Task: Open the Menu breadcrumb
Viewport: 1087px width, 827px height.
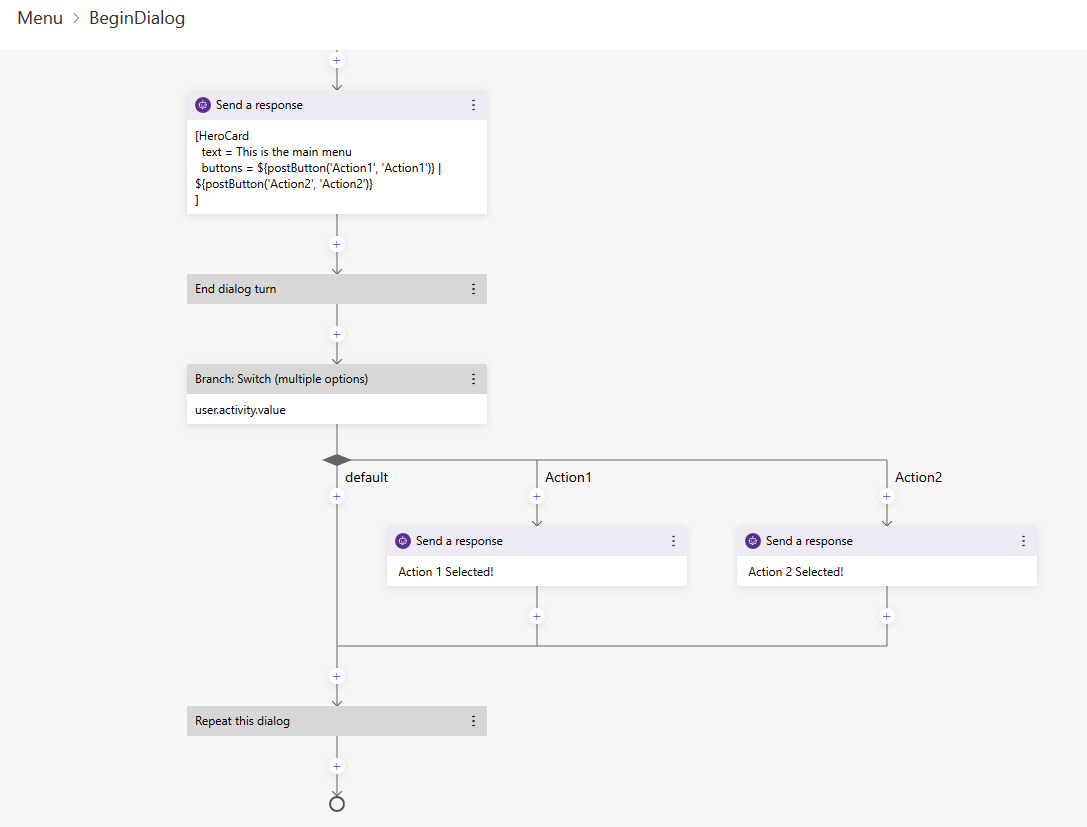Action: (x=39, y=18)
